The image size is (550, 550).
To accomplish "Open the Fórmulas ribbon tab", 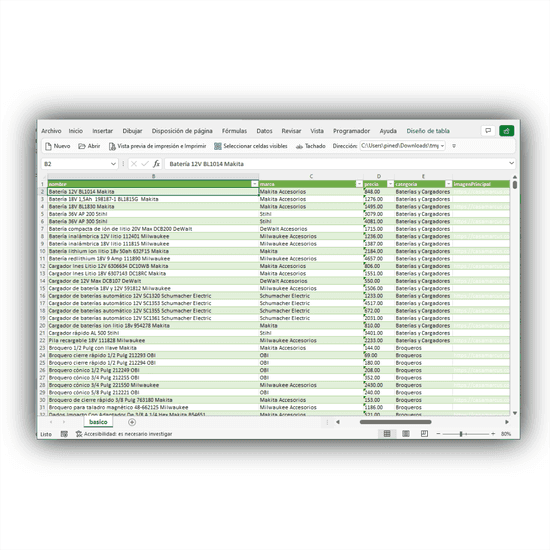I will pos(234,131).
